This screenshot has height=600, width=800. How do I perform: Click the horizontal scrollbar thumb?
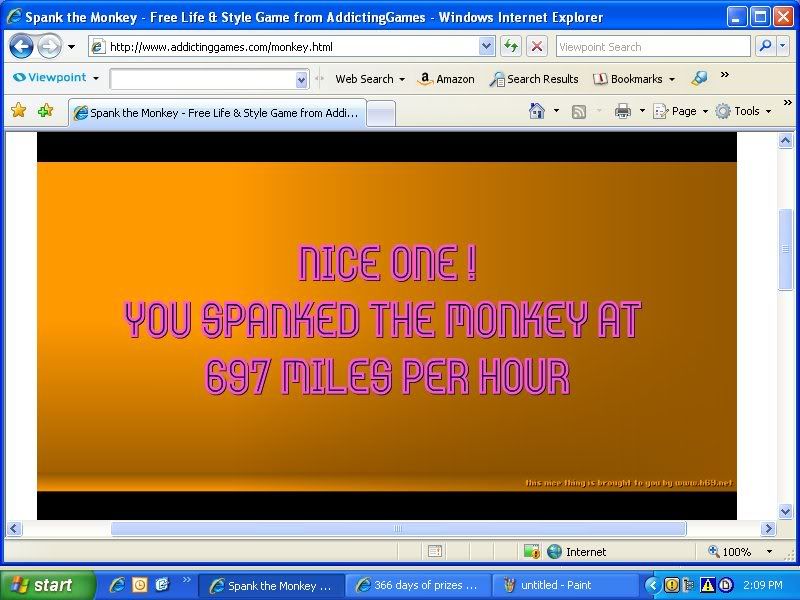click(398, 529)
